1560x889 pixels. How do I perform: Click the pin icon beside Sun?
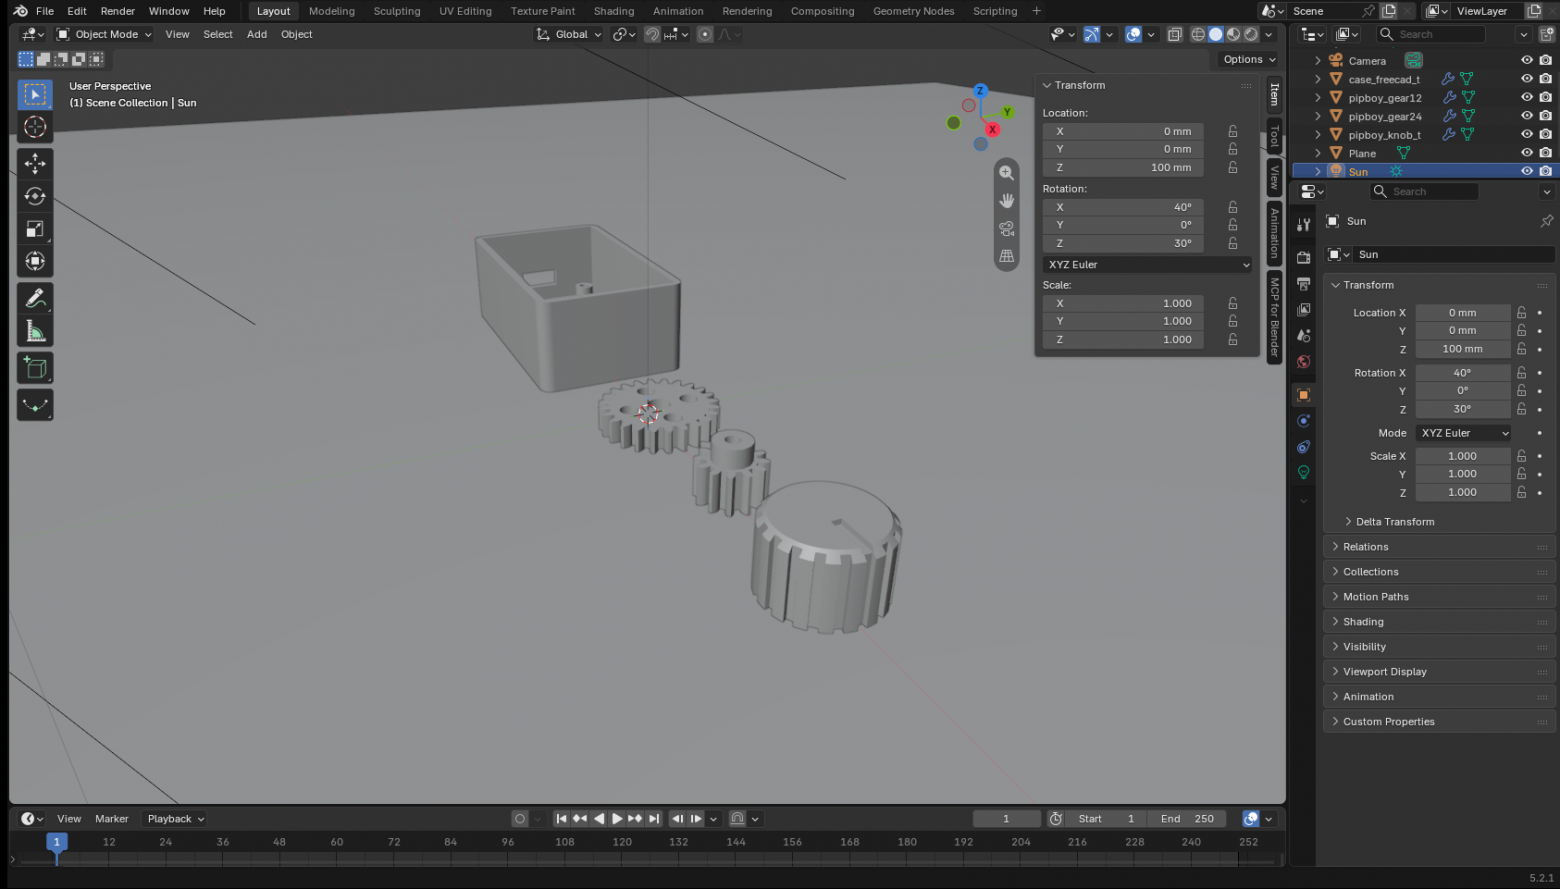click(x=1546, y=221)
